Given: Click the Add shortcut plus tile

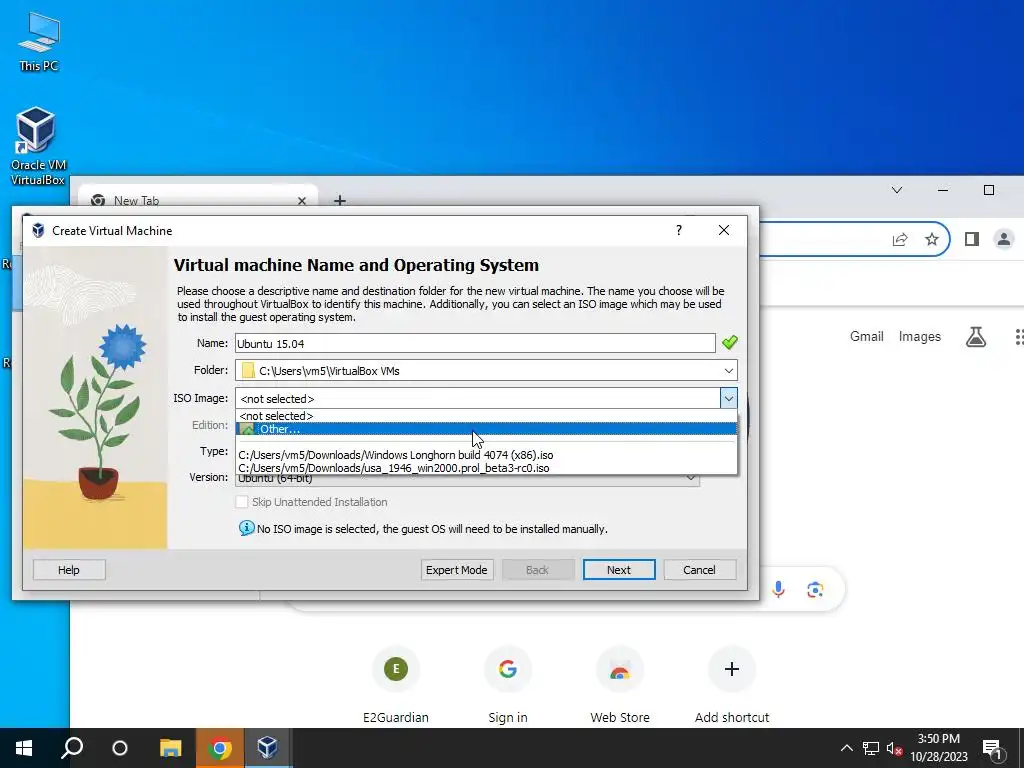Looking at the screenshot, I should [x=731, y=685].
